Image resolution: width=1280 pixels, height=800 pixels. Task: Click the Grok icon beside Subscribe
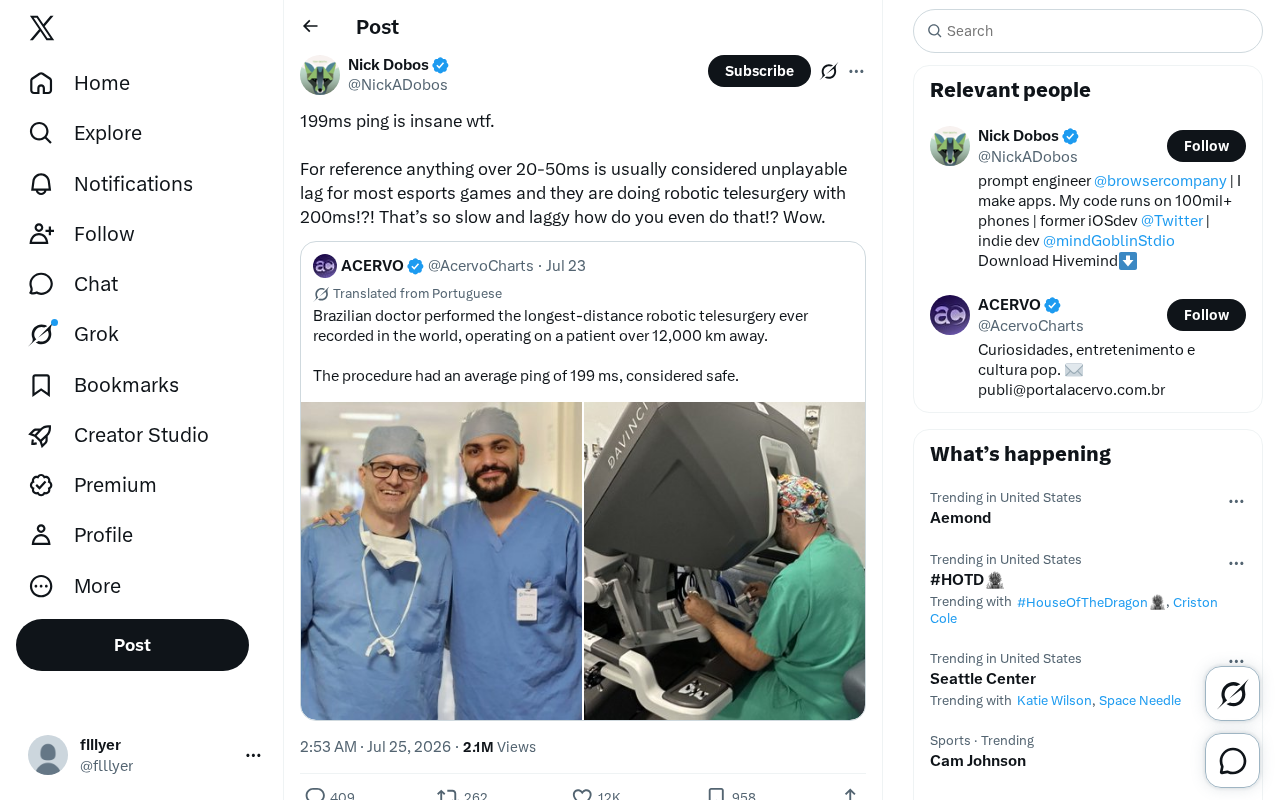click(829, 71)
